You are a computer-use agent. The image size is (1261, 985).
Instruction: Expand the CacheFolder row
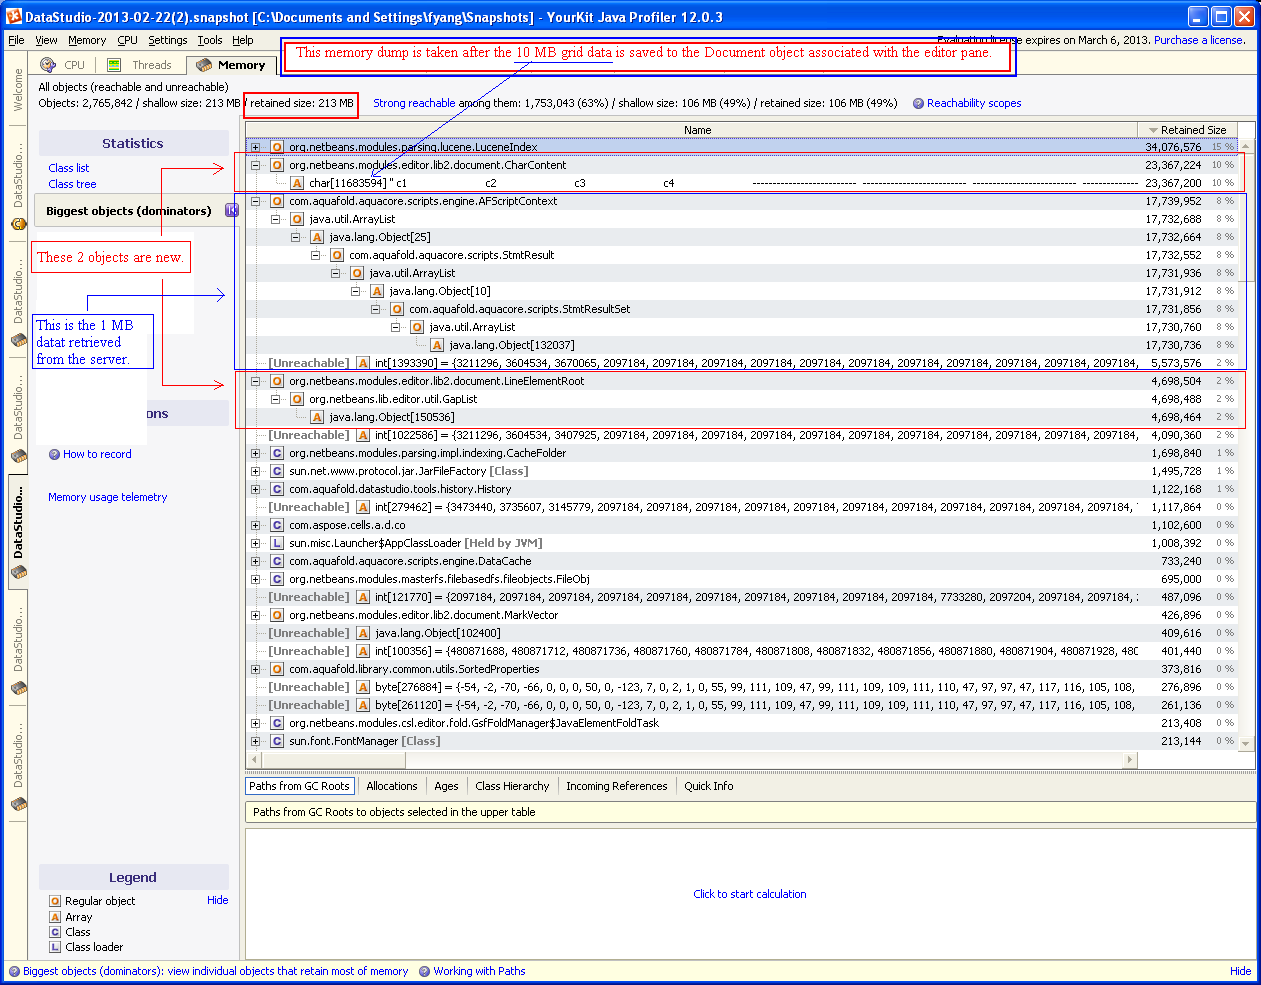[x=255, y=453]
